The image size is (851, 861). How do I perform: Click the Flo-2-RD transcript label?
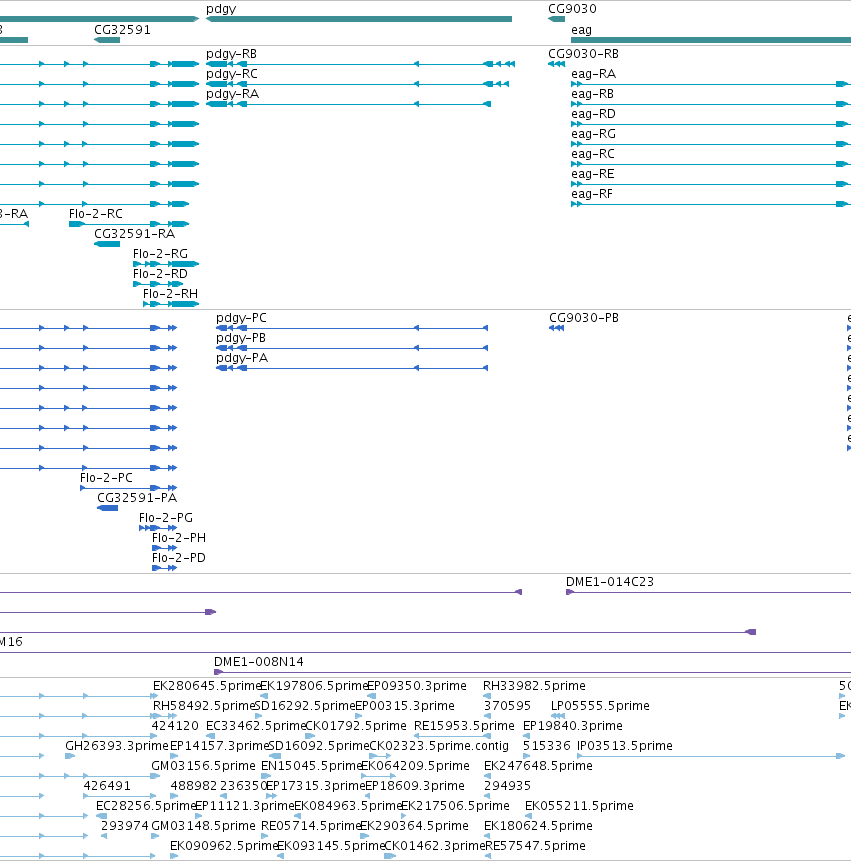point(160,273)
